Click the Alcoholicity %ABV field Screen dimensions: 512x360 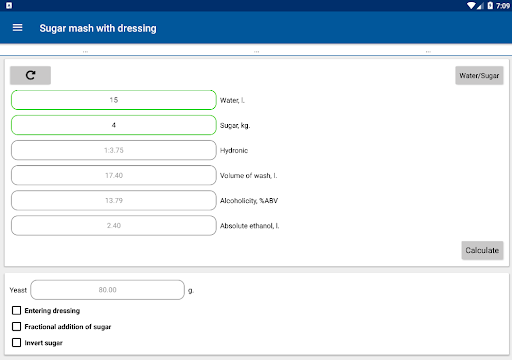(114, 200)
